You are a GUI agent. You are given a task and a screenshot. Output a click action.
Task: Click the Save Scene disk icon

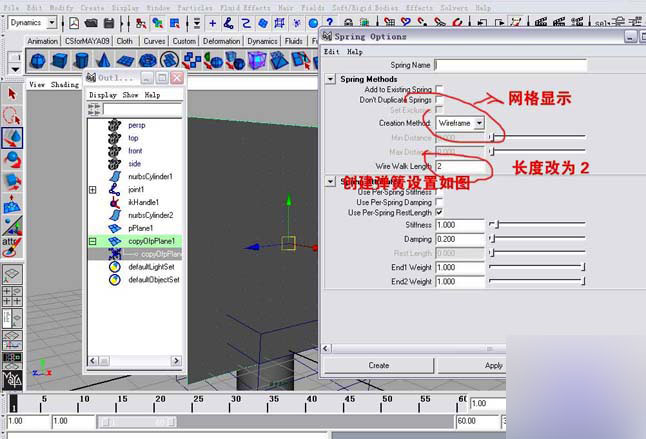(109, 23)
